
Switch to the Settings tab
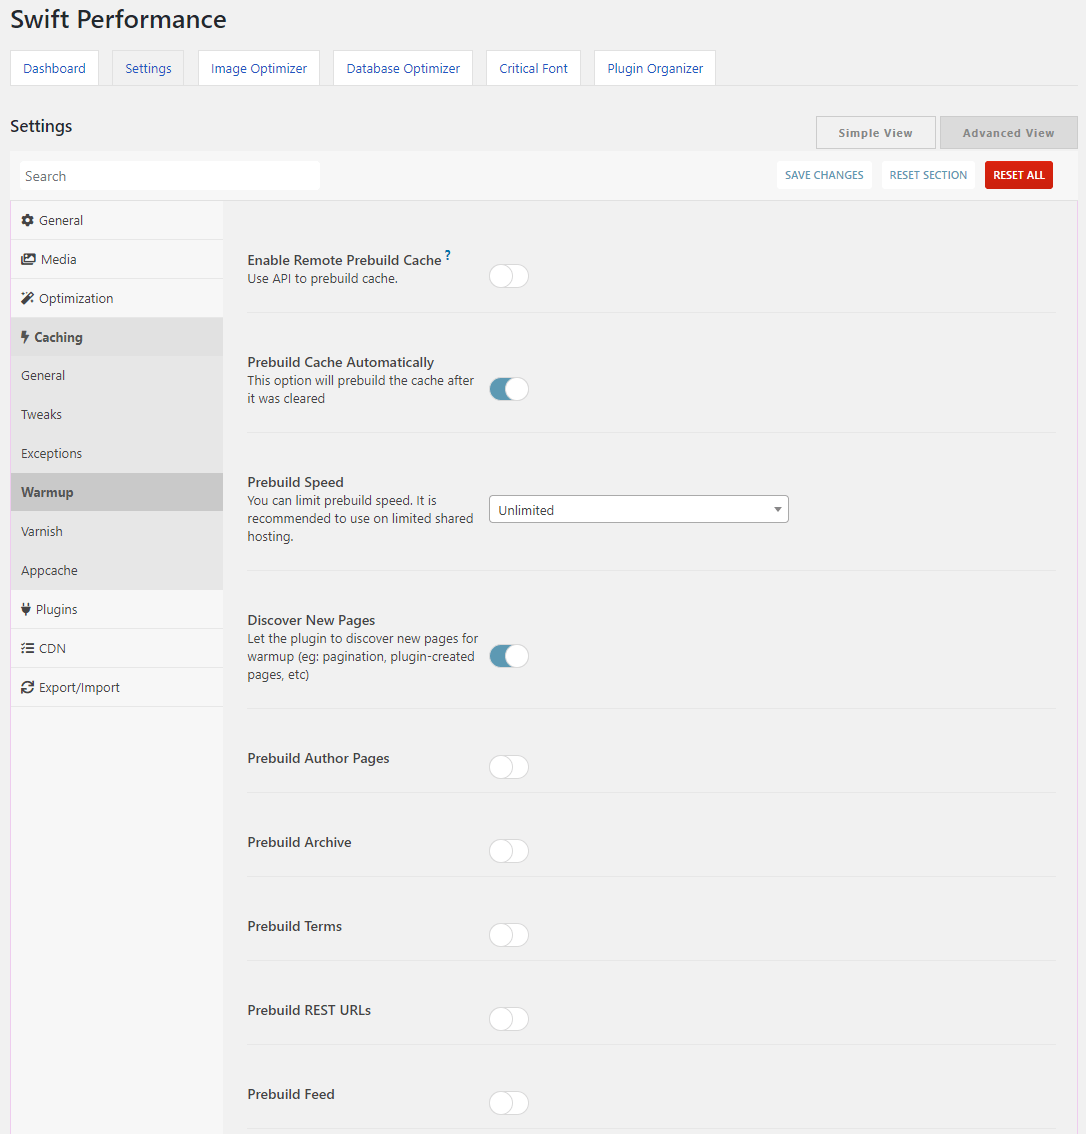pyautogui.click(x=148, y=68)
